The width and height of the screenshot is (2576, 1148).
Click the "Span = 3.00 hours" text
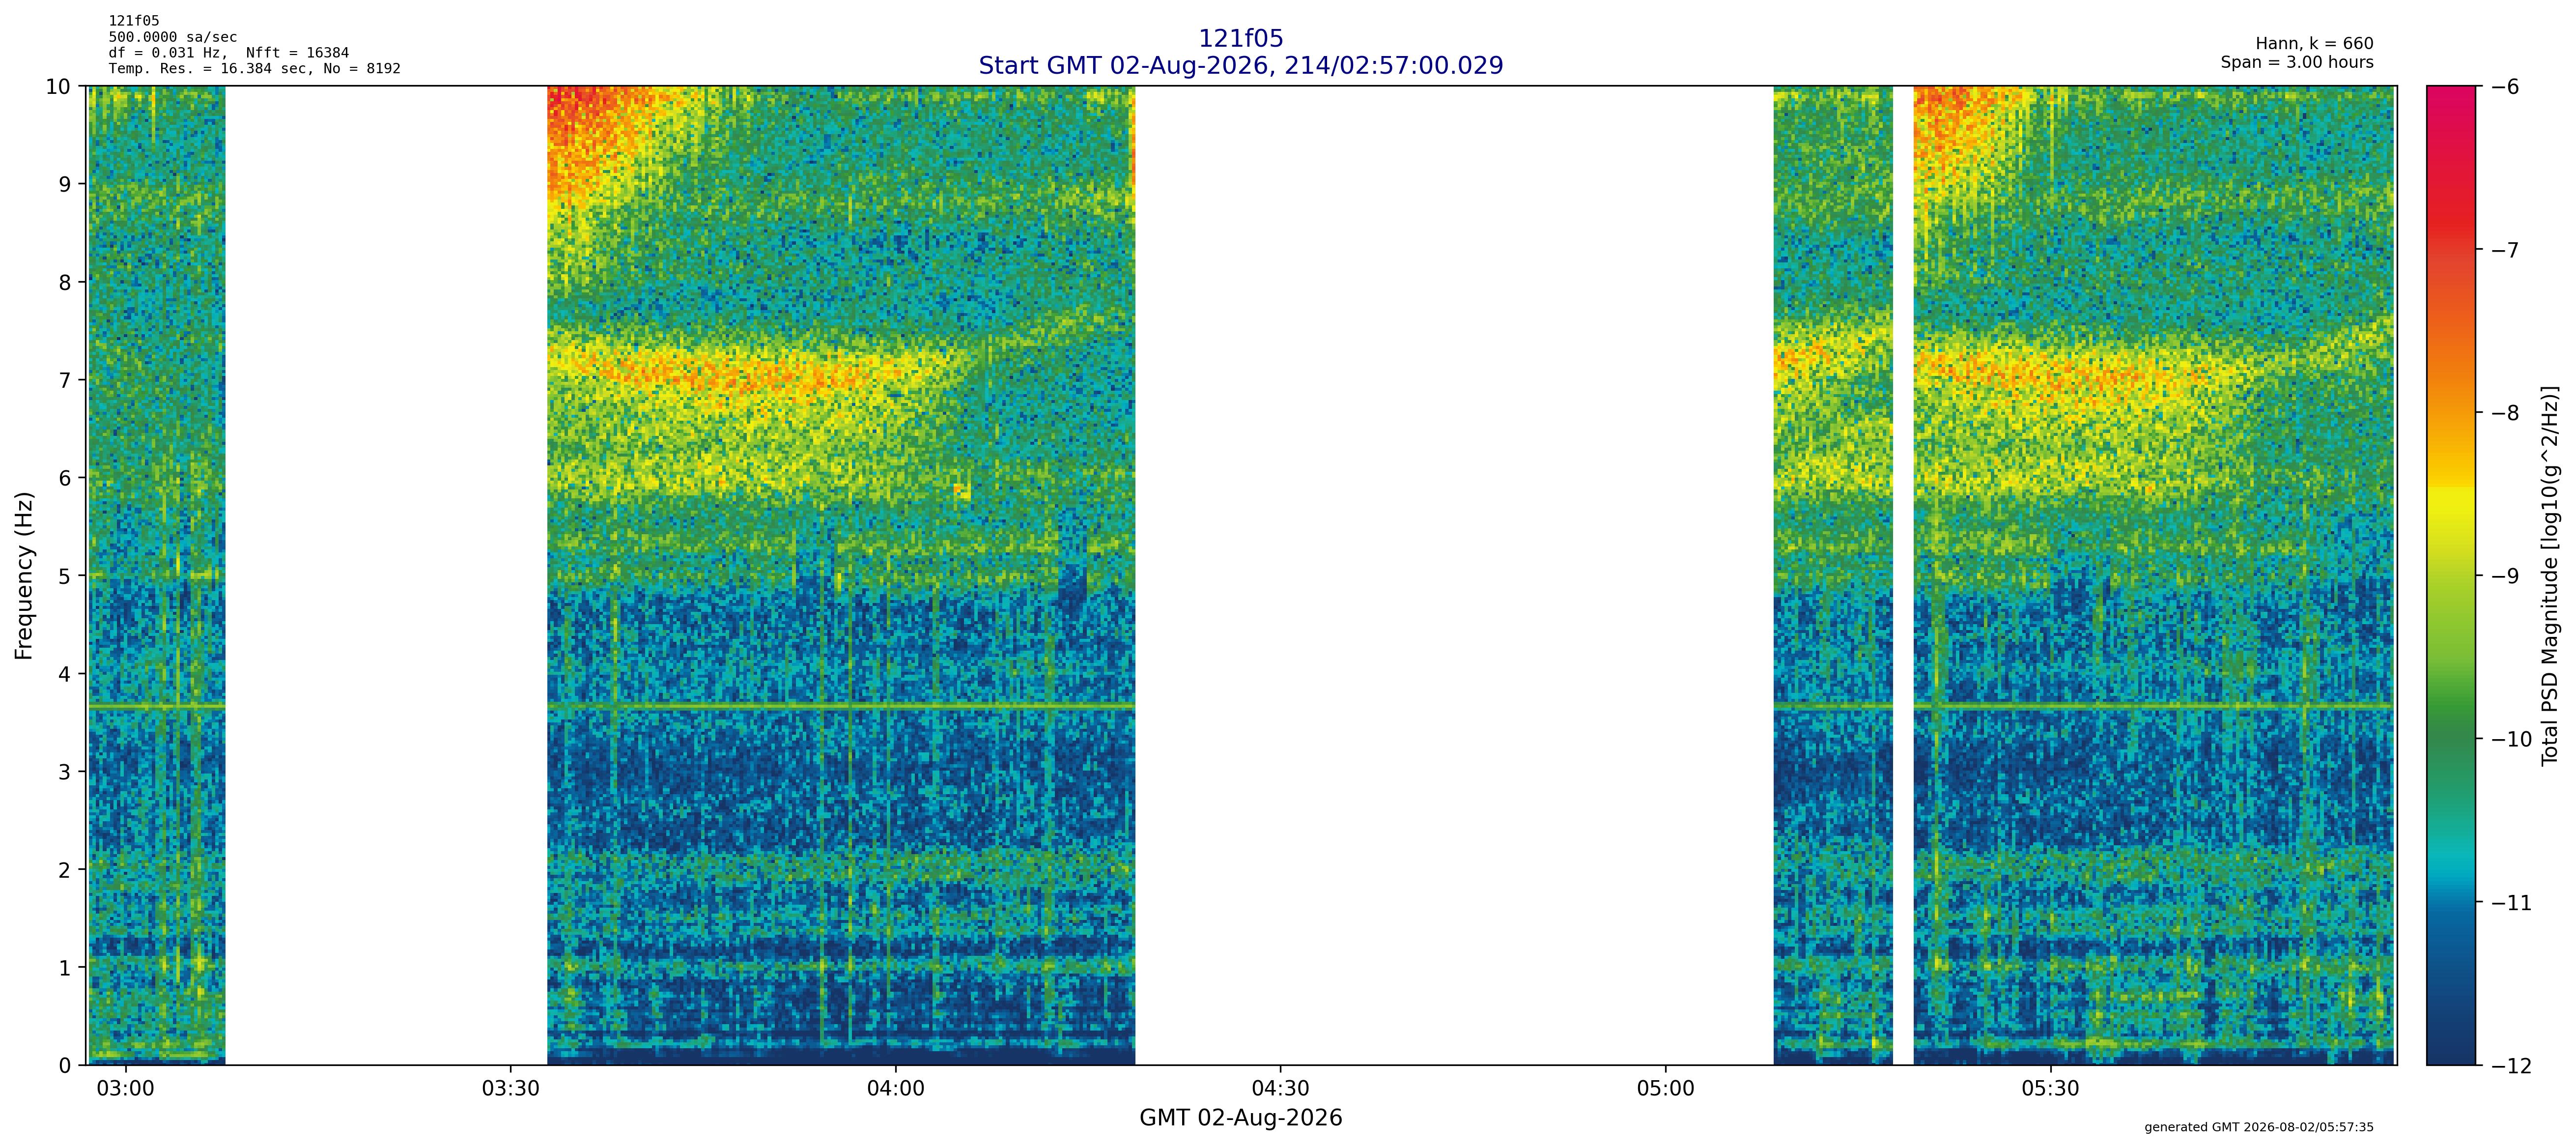click(2297, 62)
